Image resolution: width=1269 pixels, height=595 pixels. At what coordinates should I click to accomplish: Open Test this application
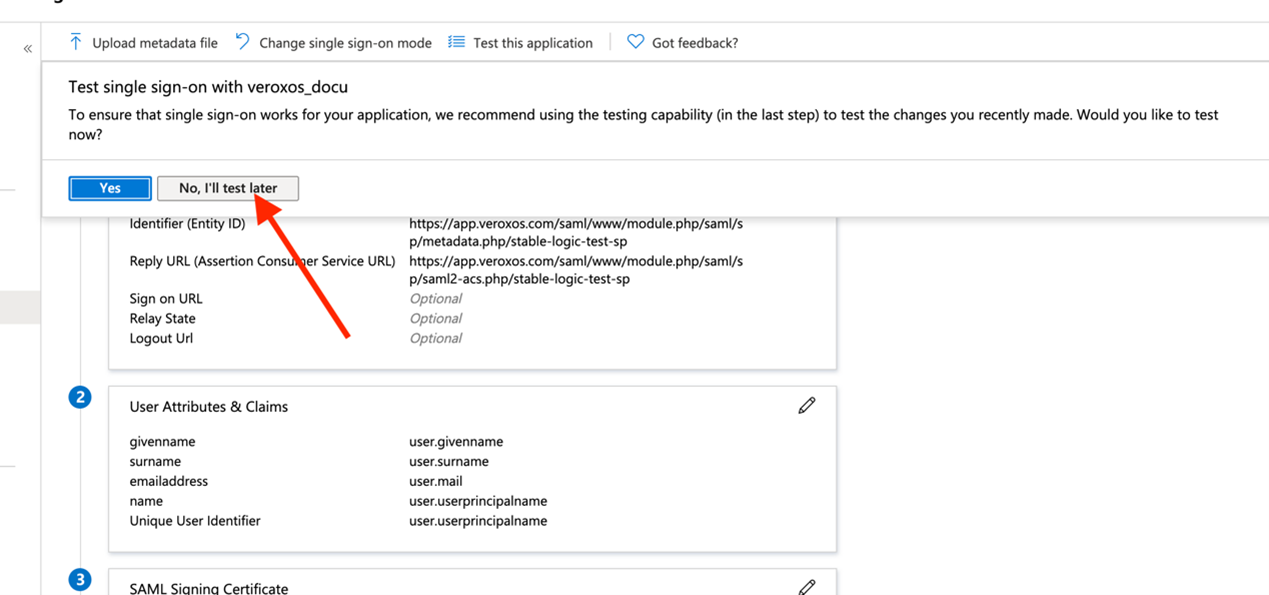point(533,43)
